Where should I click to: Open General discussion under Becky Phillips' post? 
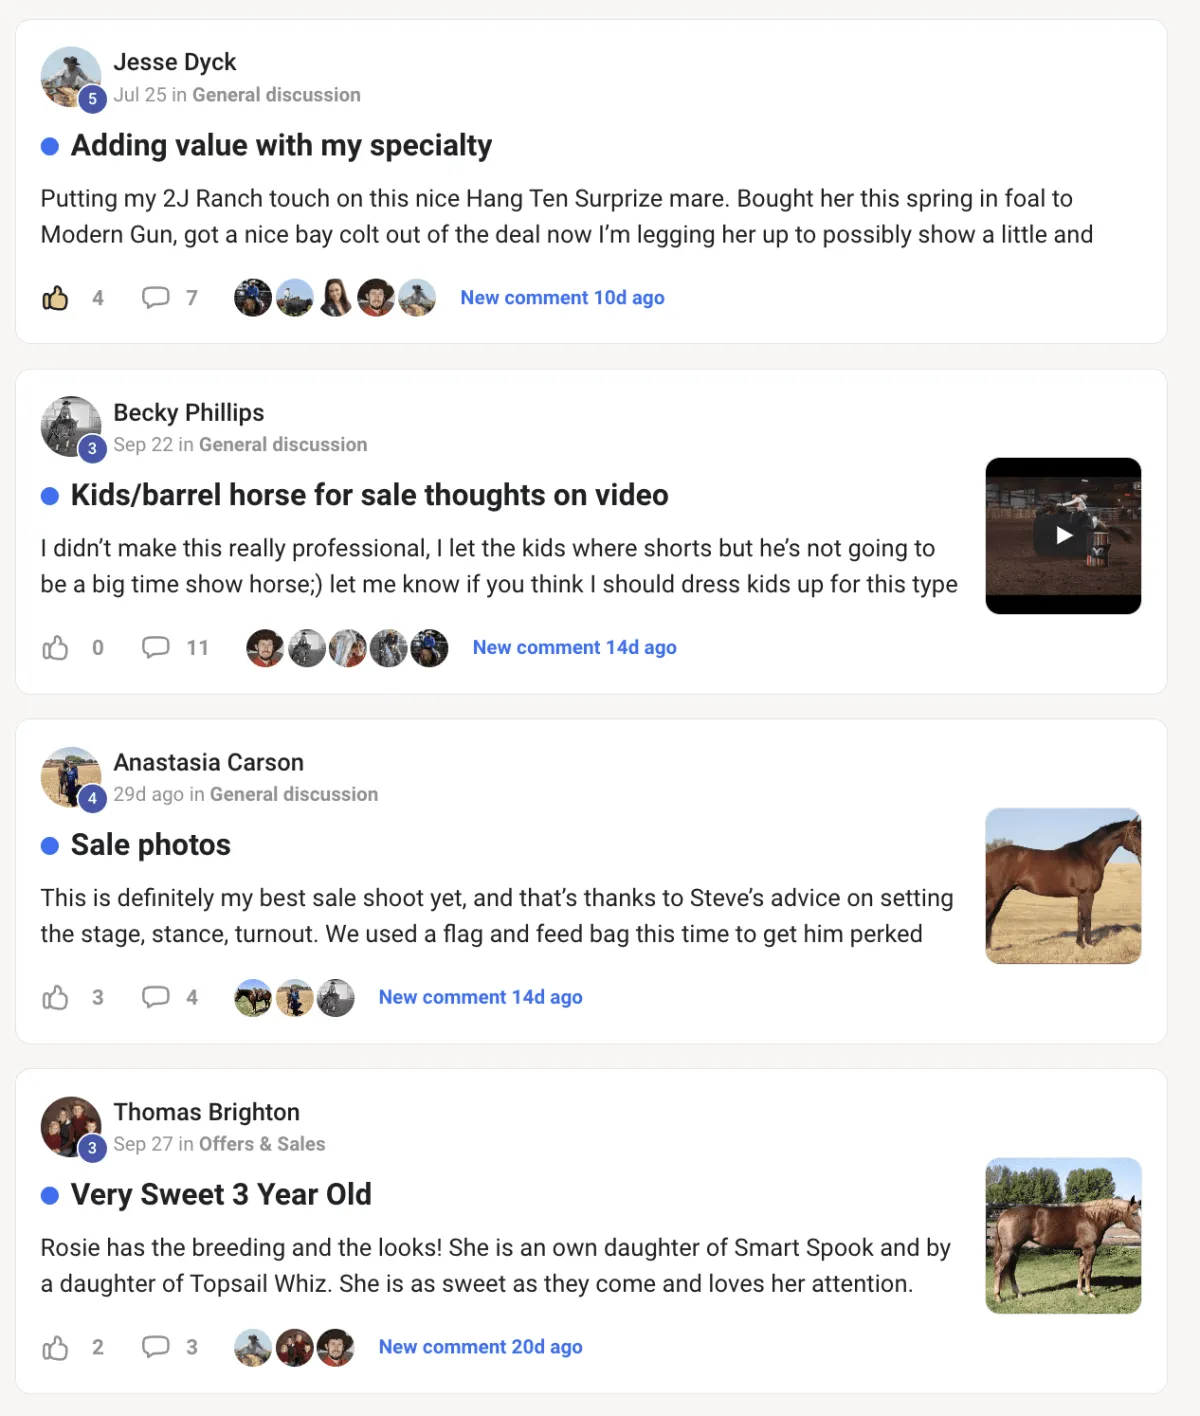(x=283, y=444)
